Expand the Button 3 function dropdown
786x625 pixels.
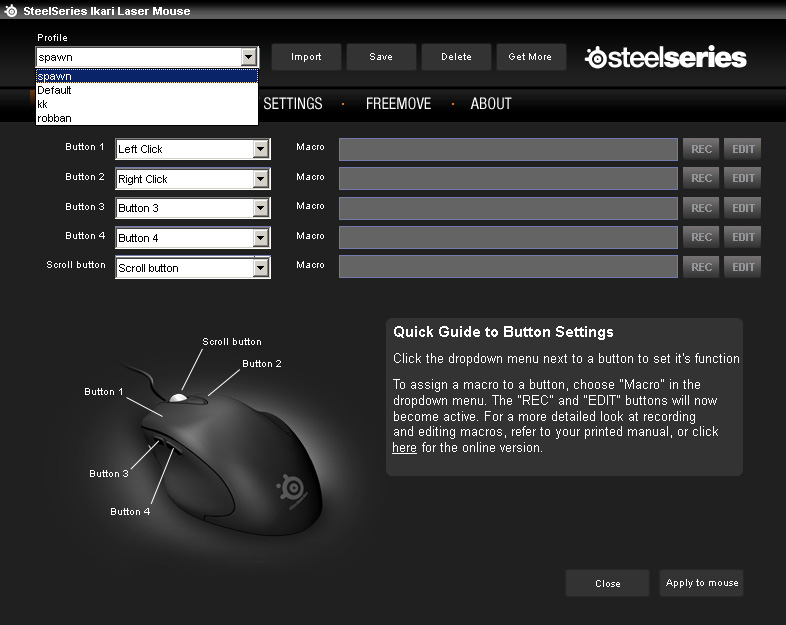[x=261, y=208]
